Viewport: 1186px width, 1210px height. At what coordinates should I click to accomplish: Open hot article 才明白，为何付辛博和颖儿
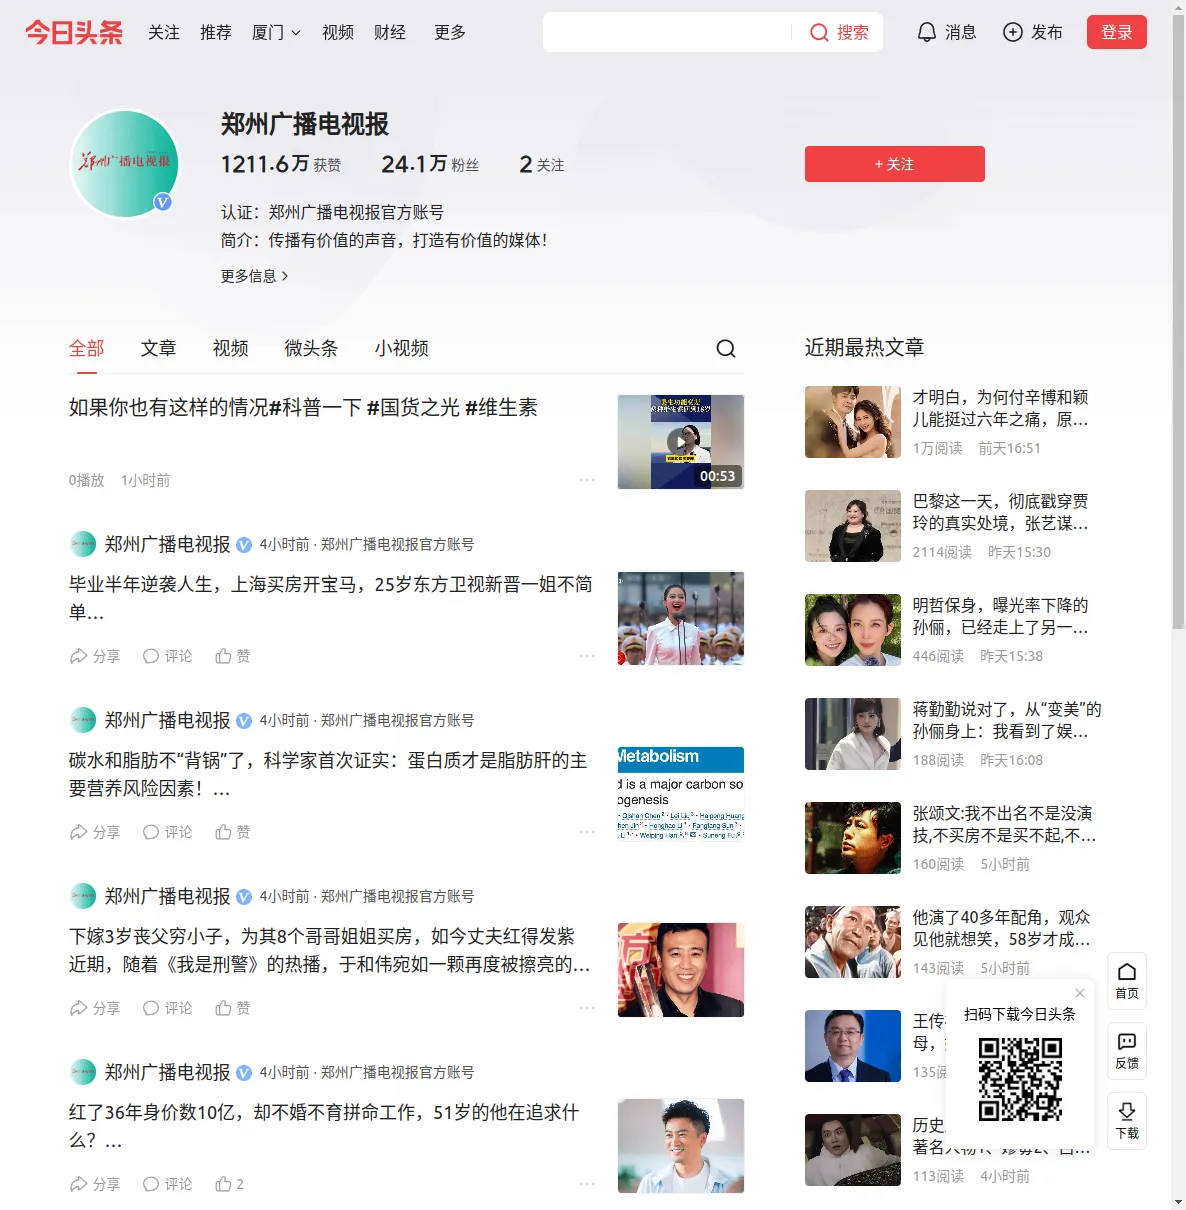pyautogui.click(x=1001, y=408)
